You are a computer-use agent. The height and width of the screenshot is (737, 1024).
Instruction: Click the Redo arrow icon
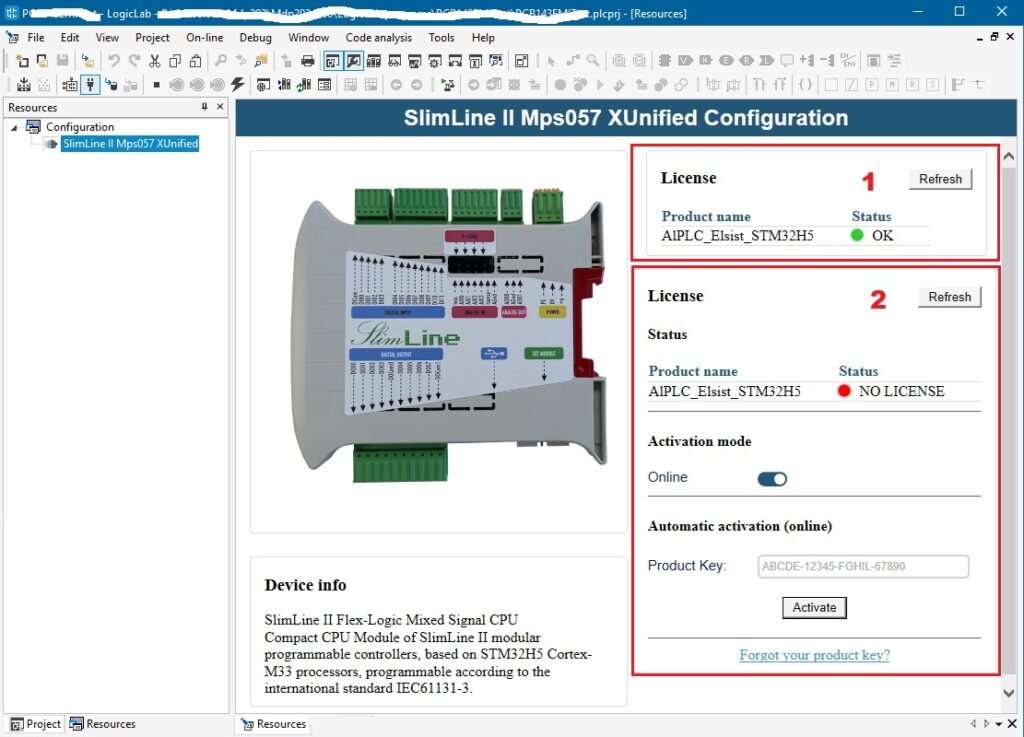[134, 61]
